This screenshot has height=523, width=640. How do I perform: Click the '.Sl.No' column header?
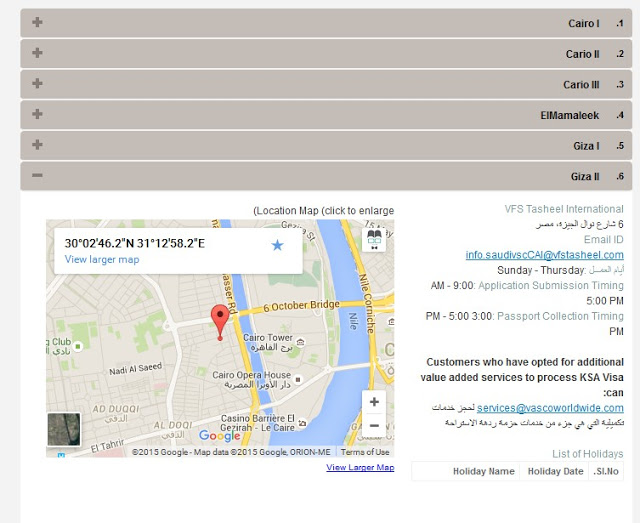(606, 471)
